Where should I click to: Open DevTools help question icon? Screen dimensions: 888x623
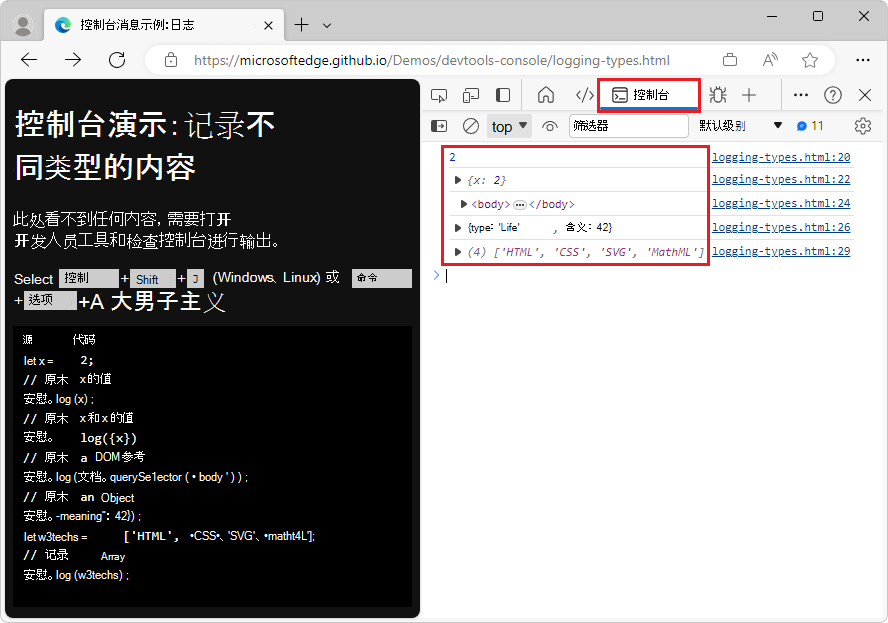[832, 95]
